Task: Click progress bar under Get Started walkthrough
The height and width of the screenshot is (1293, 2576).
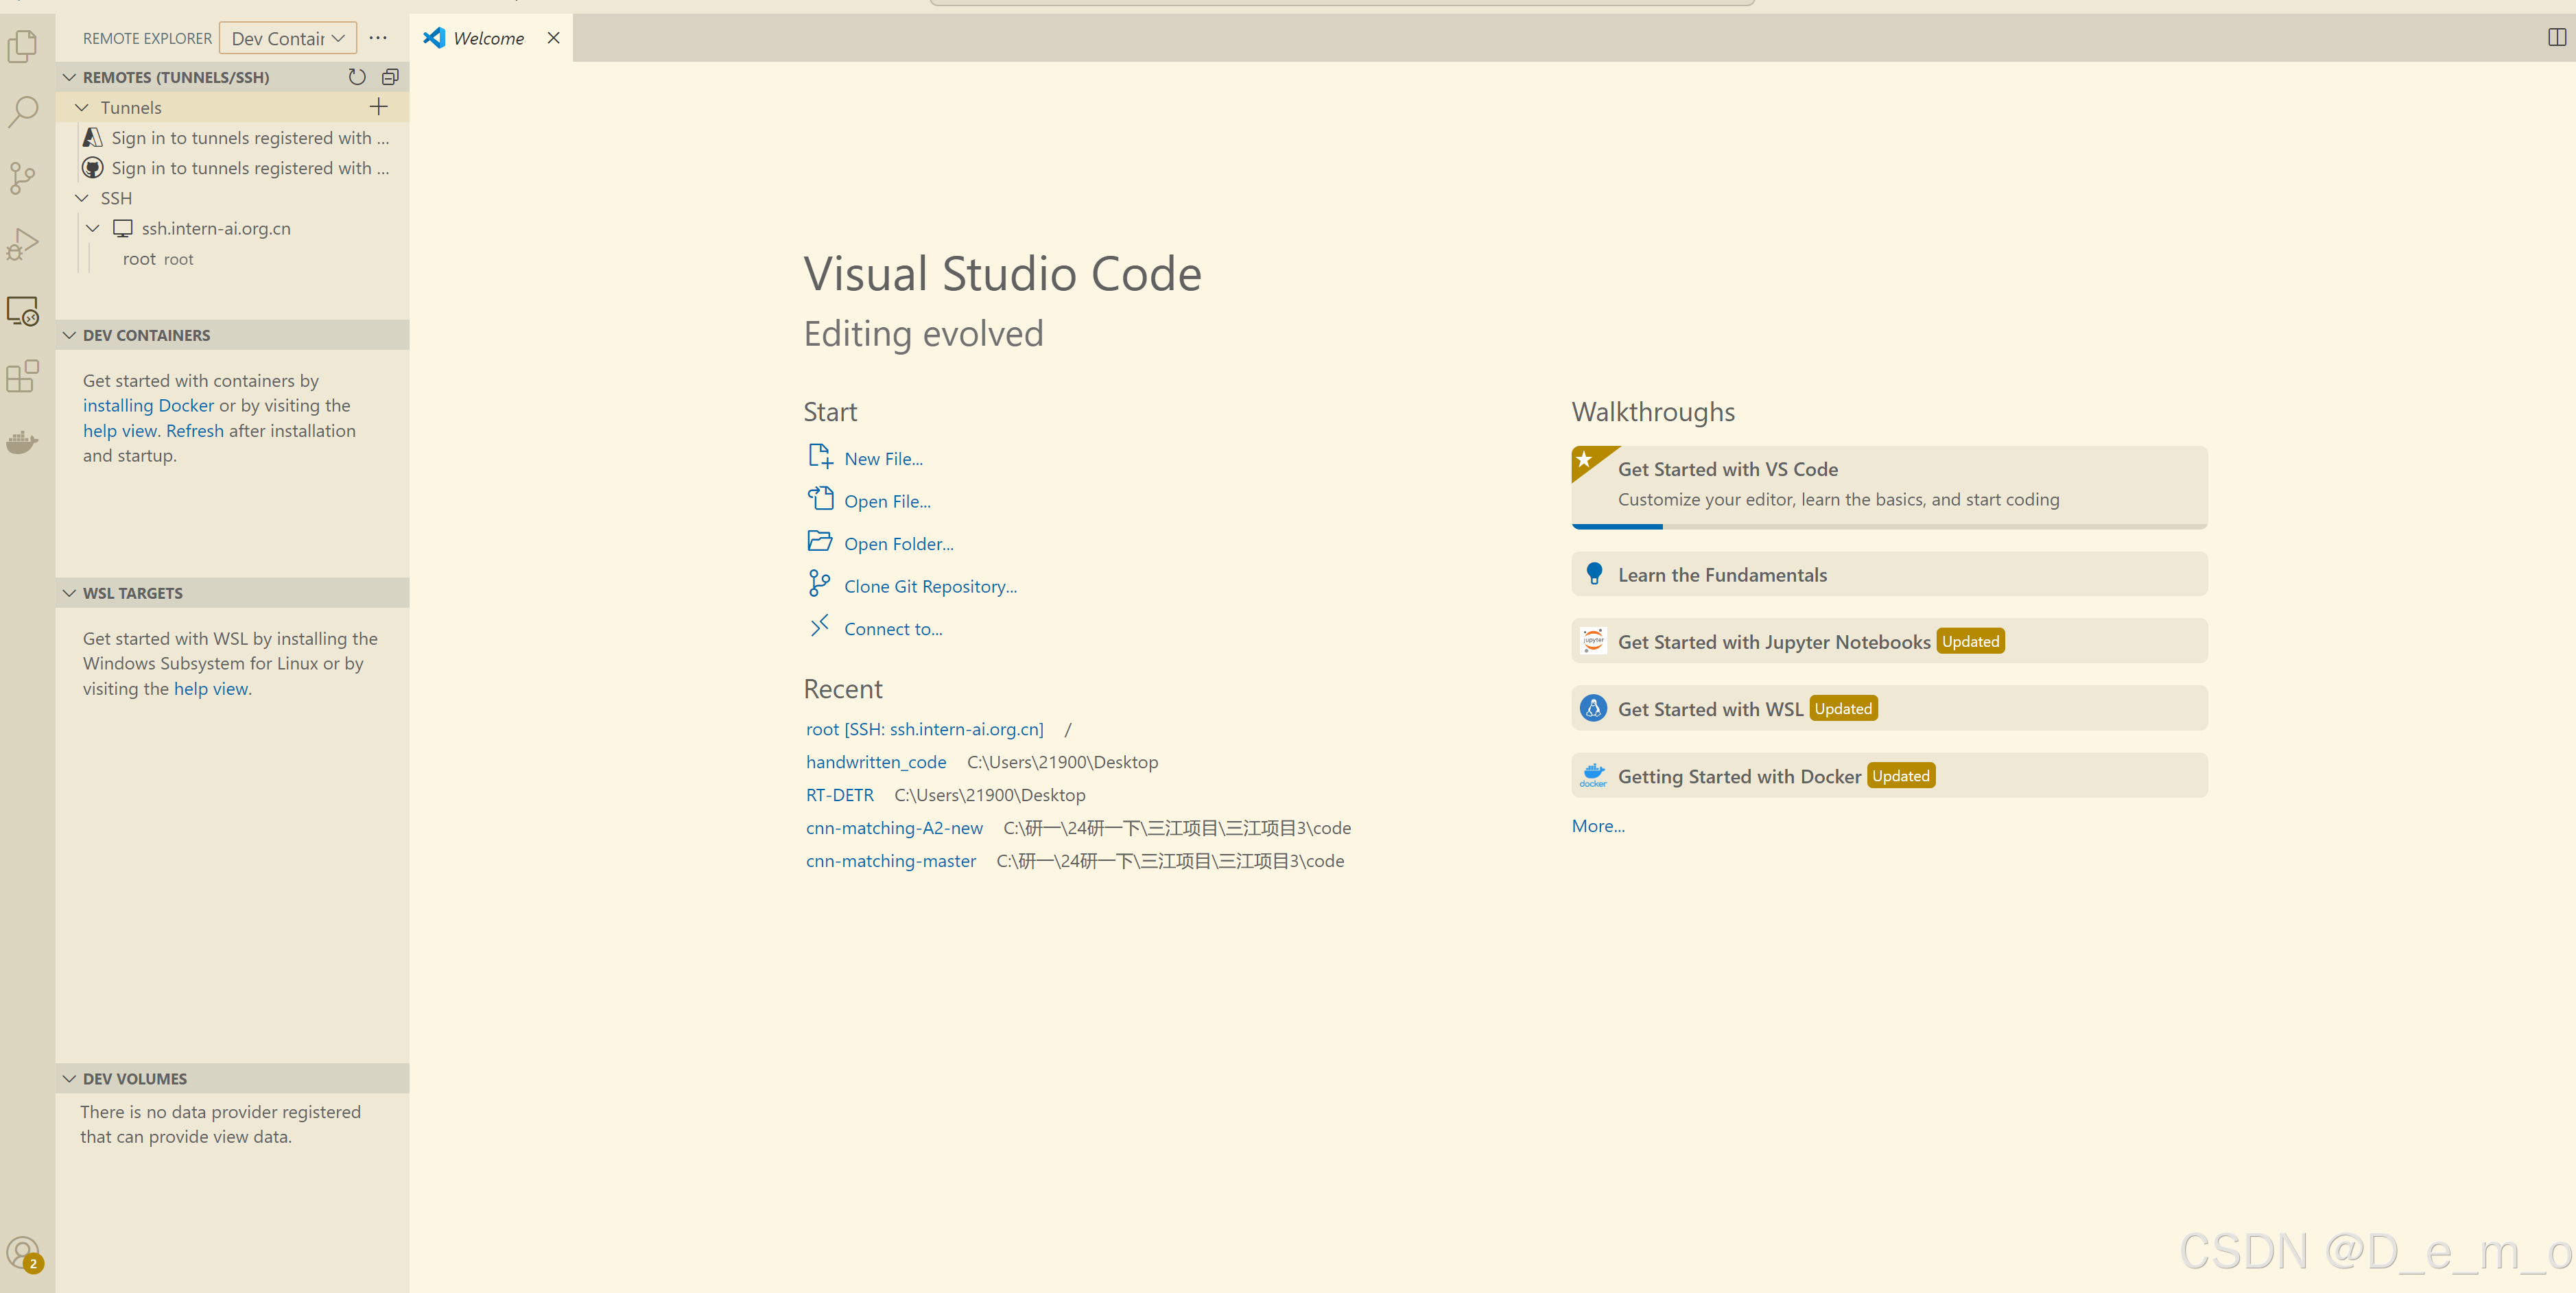Action: tap(1889, 526)
